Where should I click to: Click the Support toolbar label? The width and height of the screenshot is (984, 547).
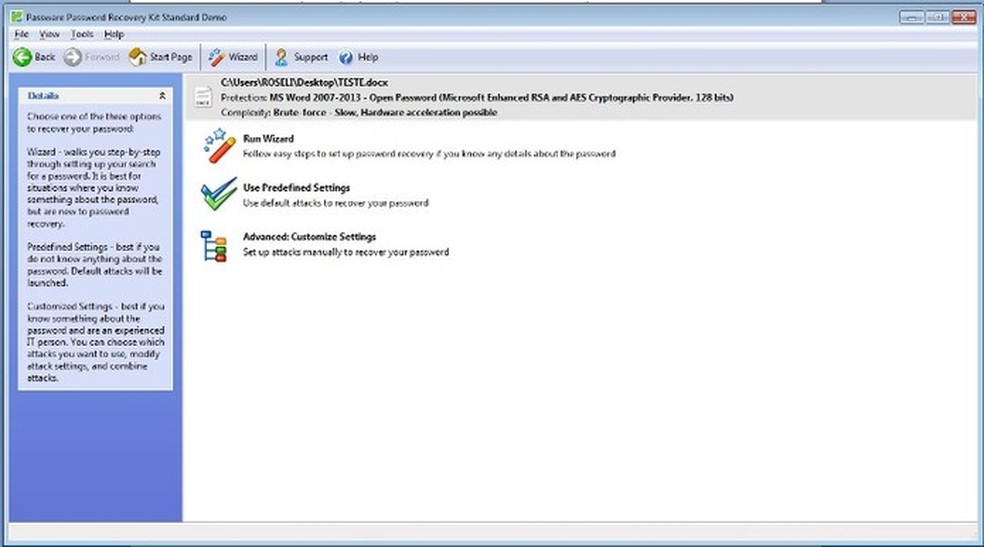(x=311, y=57)
